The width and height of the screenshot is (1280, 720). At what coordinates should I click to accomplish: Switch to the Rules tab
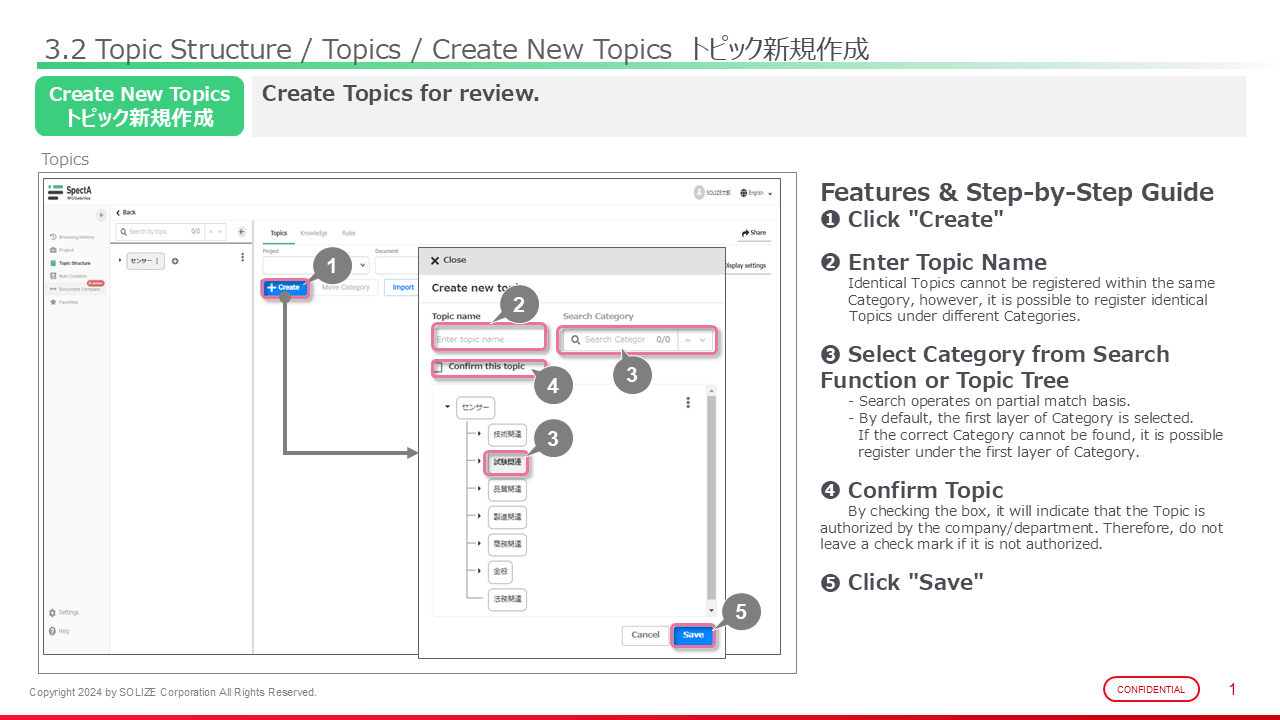tap(348, 233)
